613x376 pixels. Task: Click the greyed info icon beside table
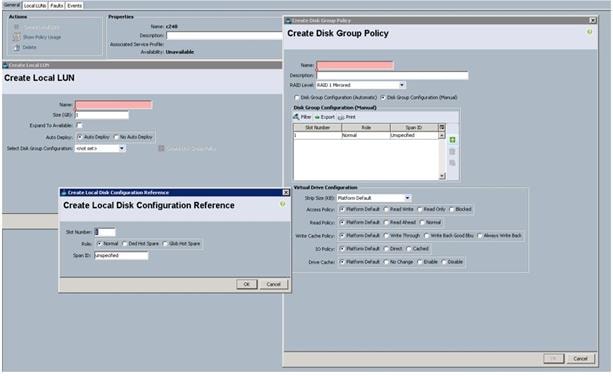pos(452,163)
